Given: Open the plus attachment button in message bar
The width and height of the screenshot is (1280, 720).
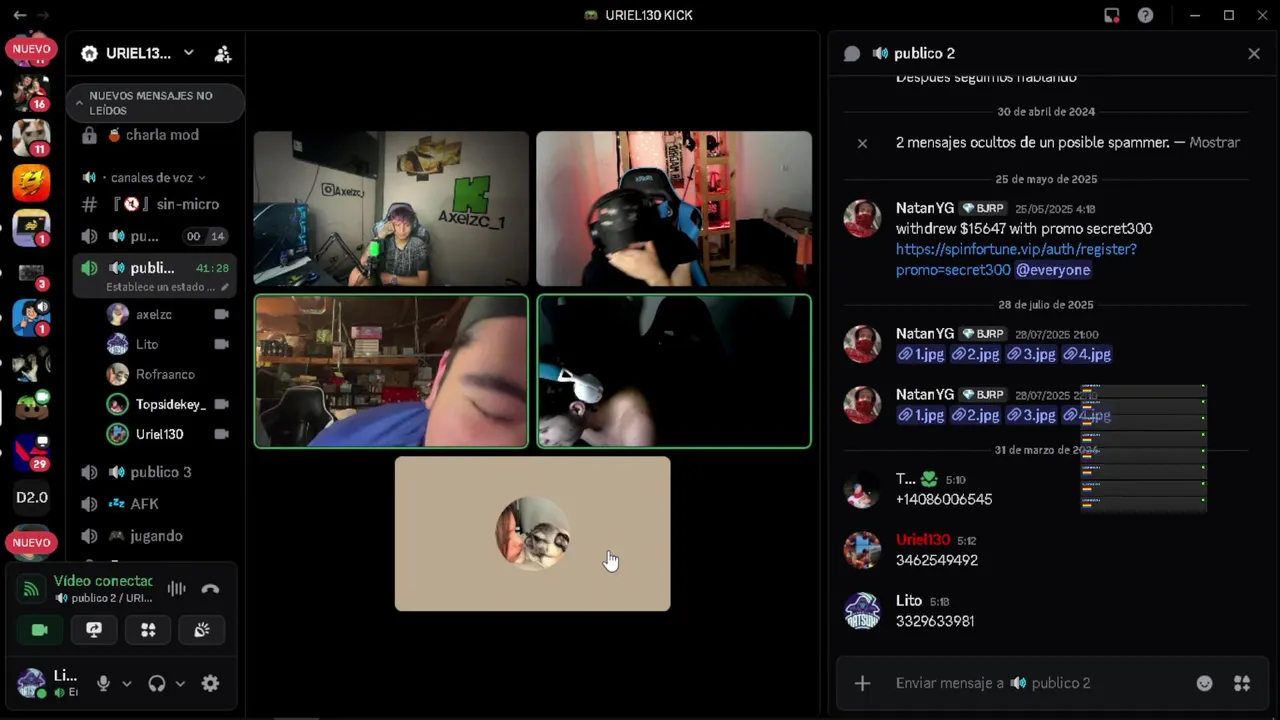Looking at the screenshot, I should pos(862,683).
